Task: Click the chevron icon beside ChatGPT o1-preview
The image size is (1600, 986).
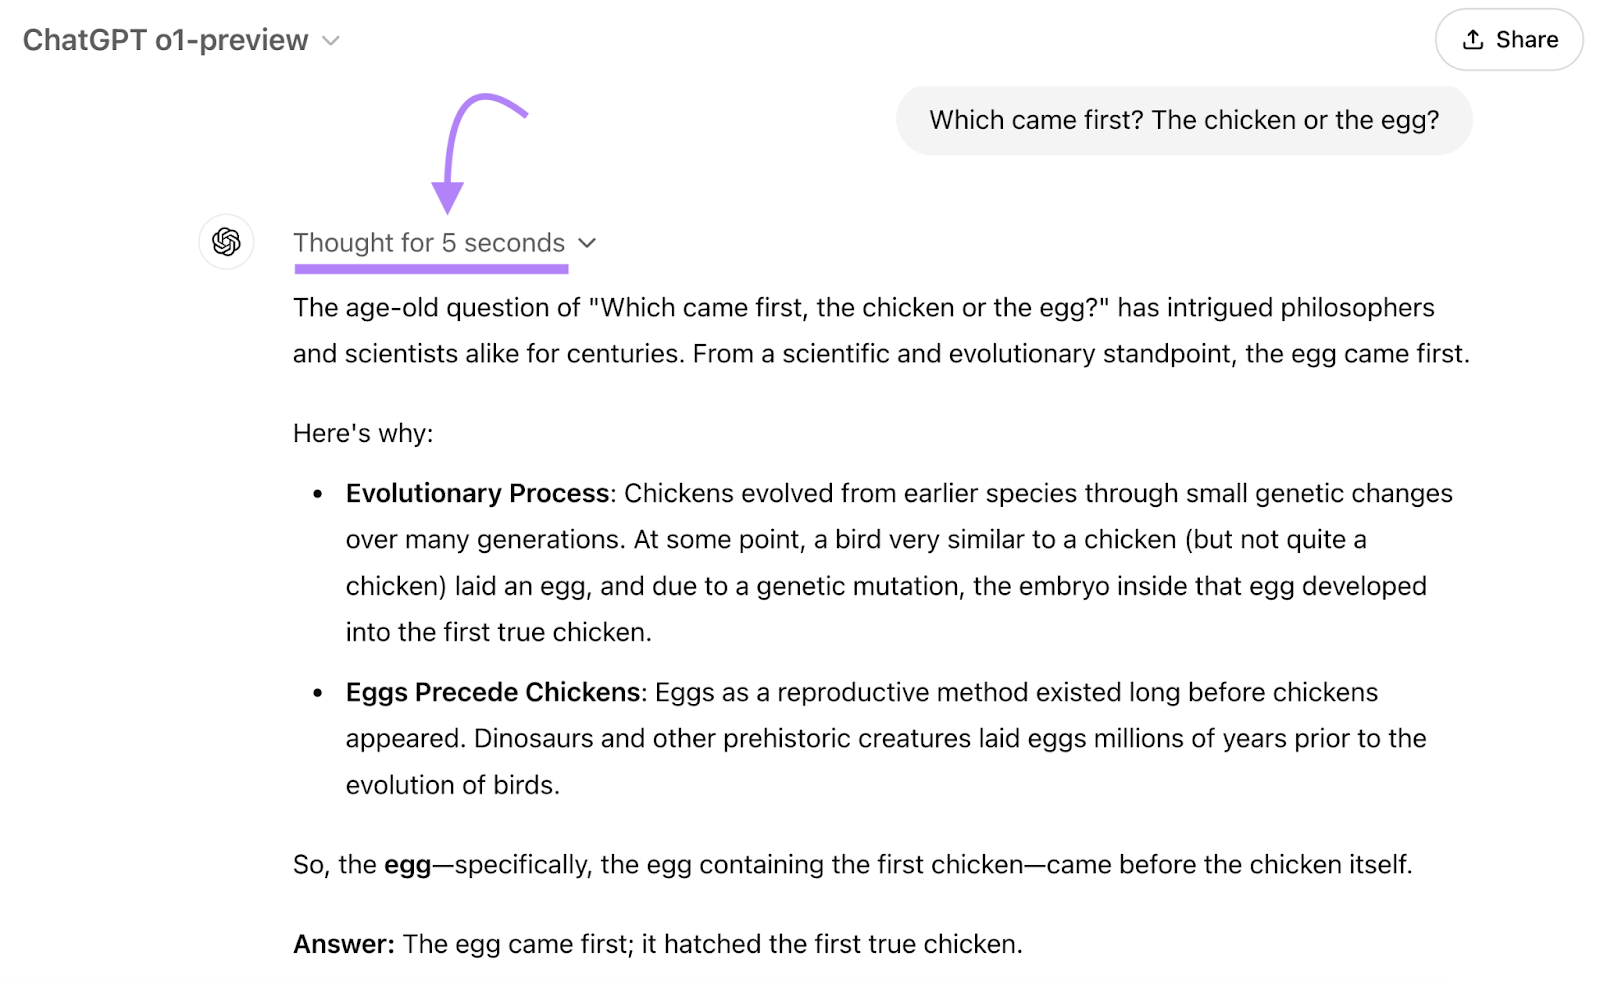Action: 332,42
